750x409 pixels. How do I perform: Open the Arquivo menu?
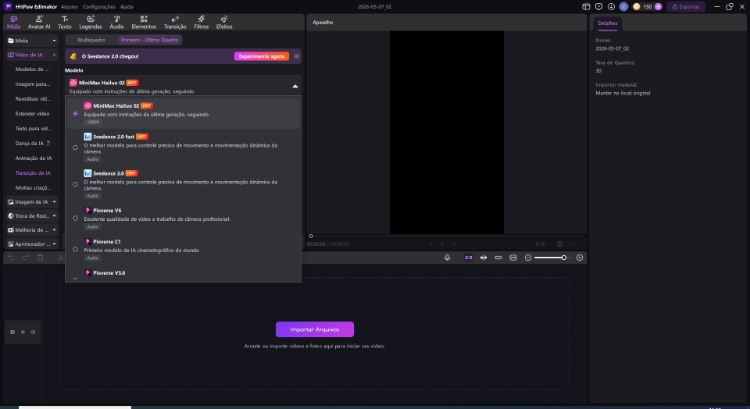[69, 7]
